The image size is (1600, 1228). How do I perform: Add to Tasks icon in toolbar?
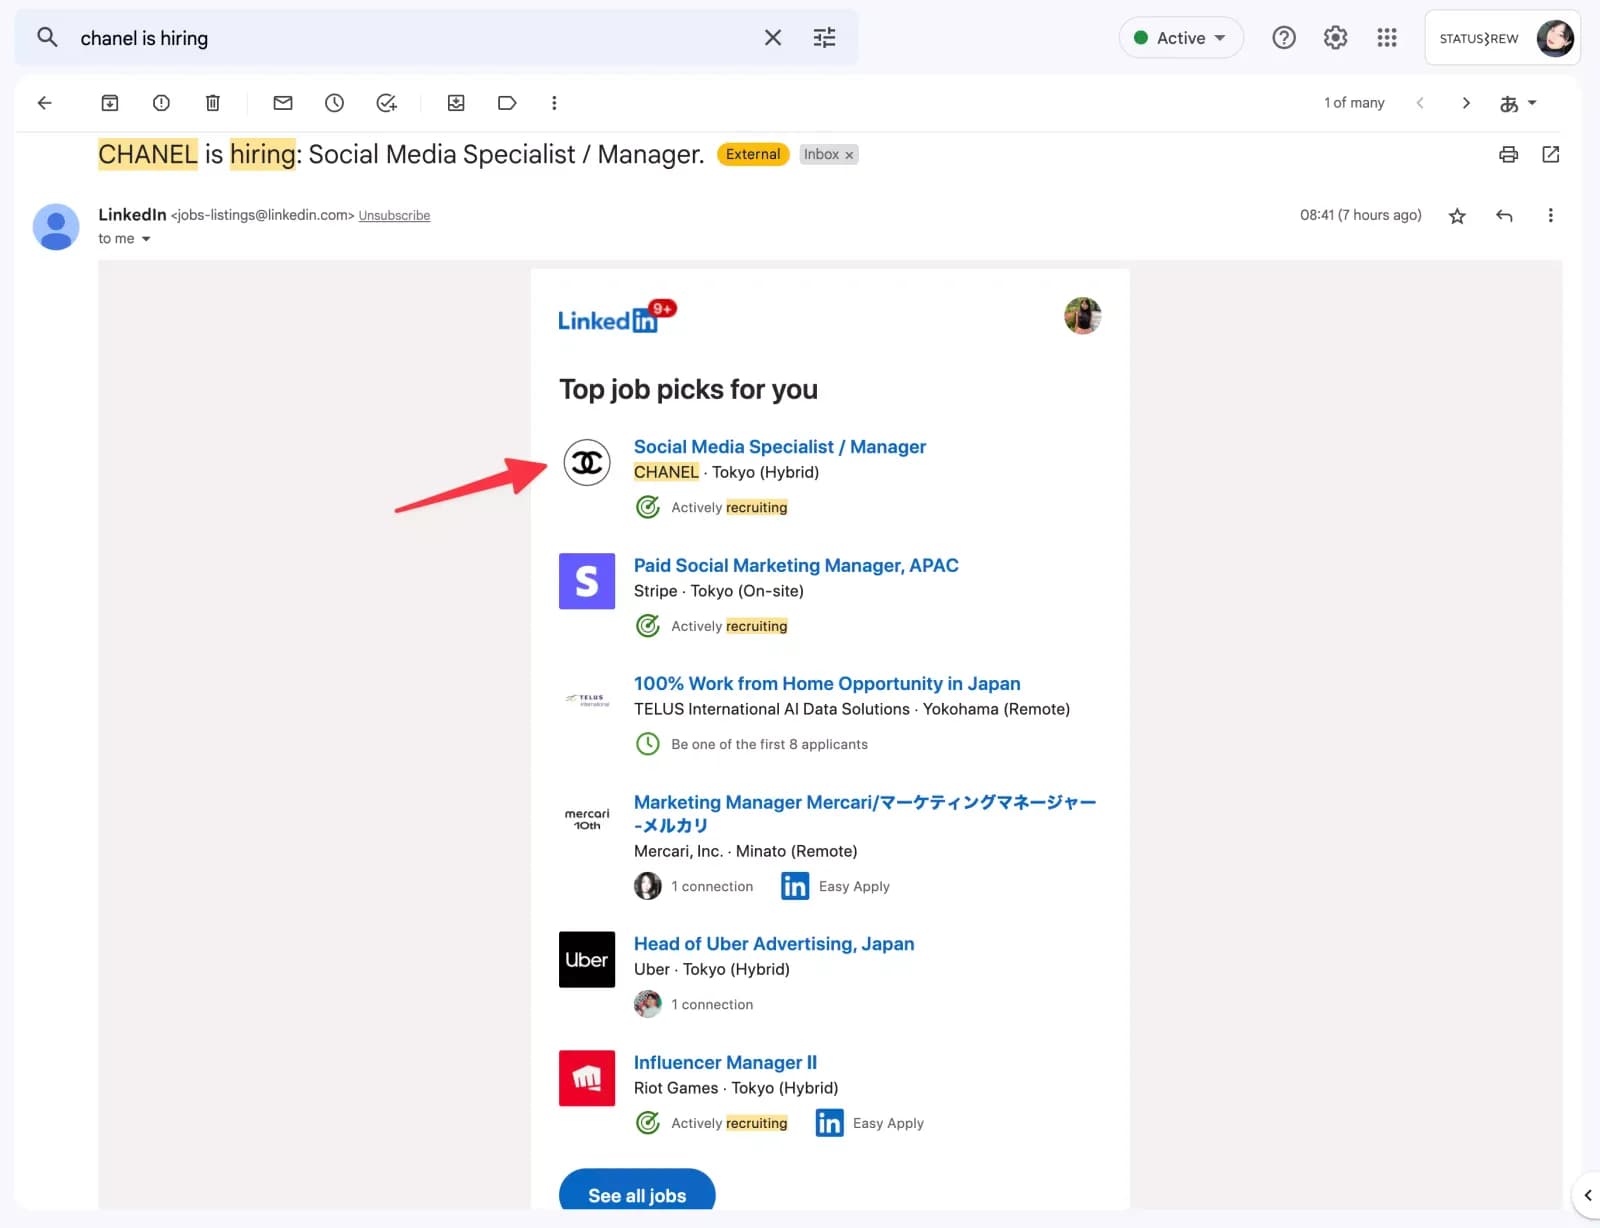pos(386,103)
